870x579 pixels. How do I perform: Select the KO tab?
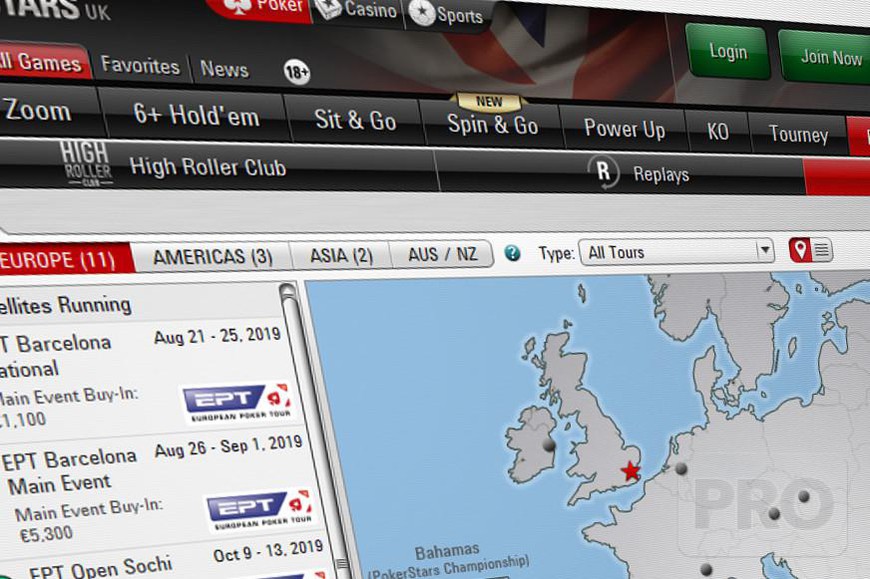tap(717, 132)
